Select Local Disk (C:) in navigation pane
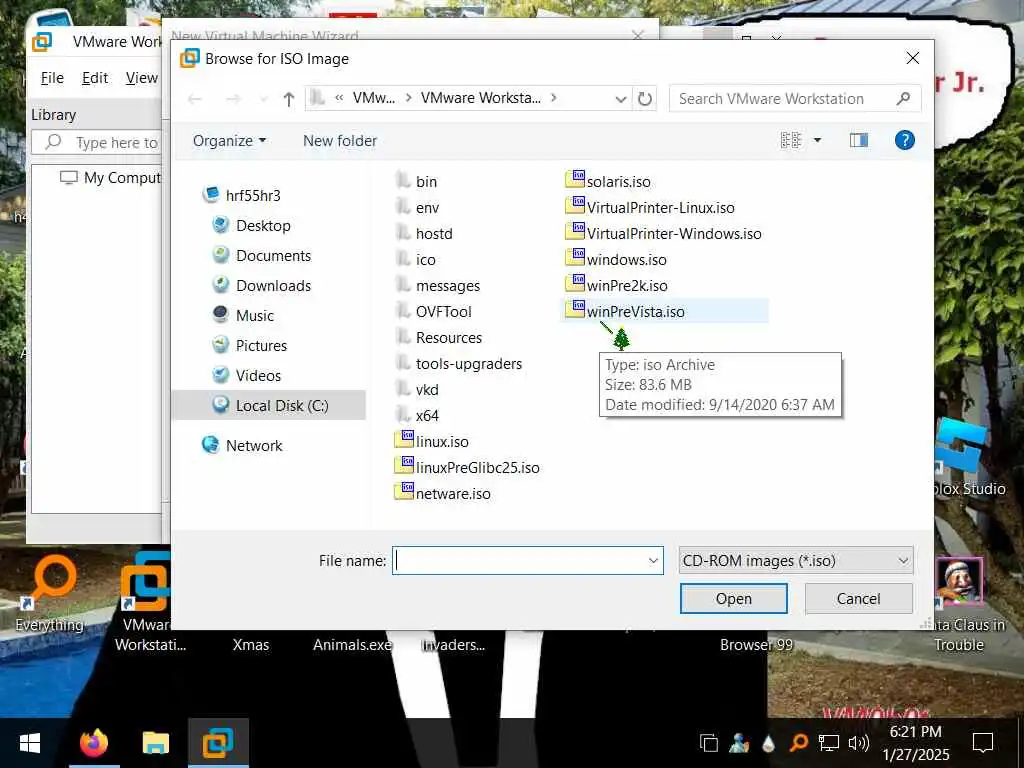1024x768 pixels. [x=269, y=406]
